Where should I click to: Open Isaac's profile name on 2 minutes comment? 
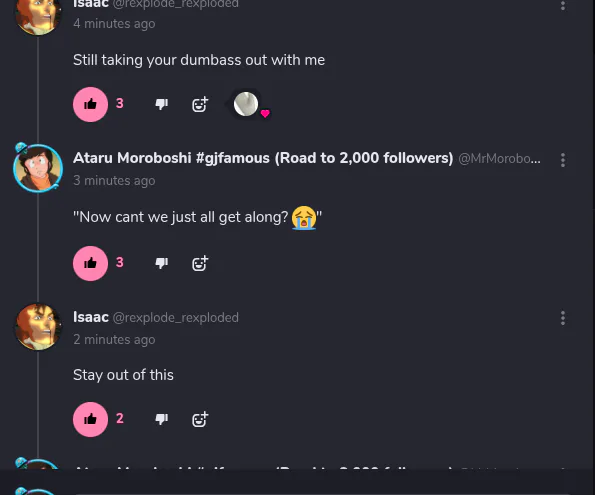click(x=91, y=317)
